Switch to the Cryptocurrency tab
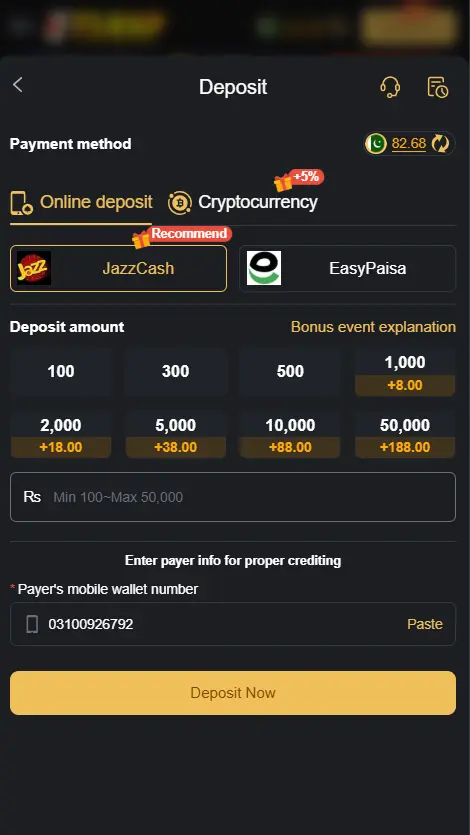The height and width of the screenshot is (835, 470). point(243,202)
